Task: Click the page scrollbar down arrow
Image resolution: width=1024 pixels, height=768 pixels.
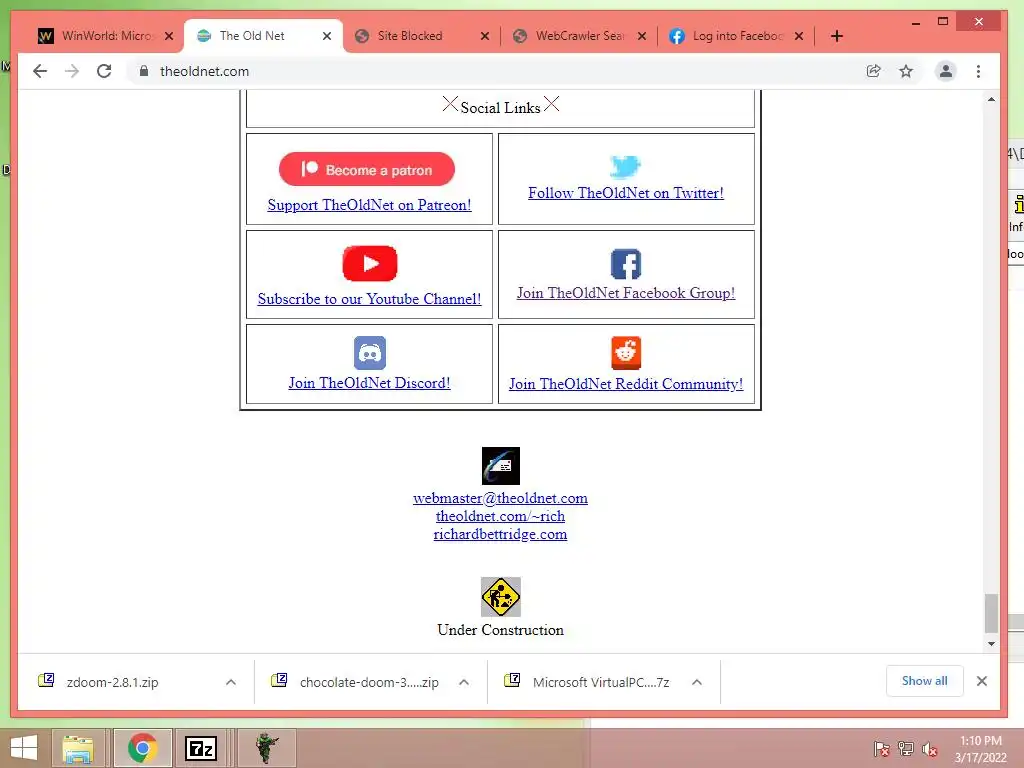Action: tap(991, 644)
